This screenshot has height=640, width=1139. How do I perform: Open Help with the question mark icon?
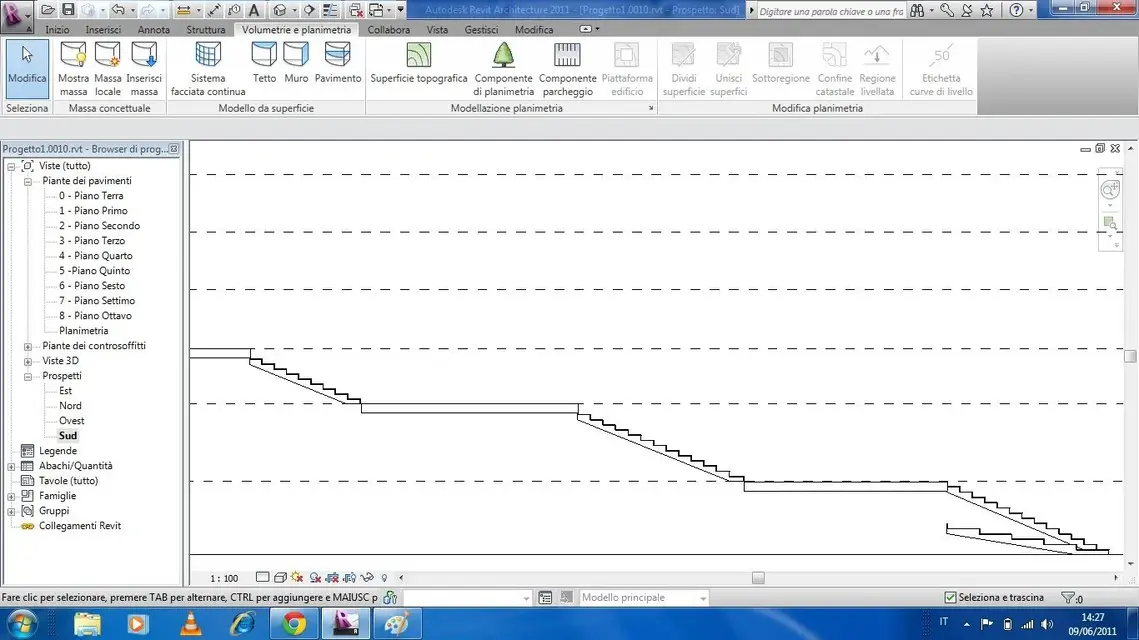1016,10
